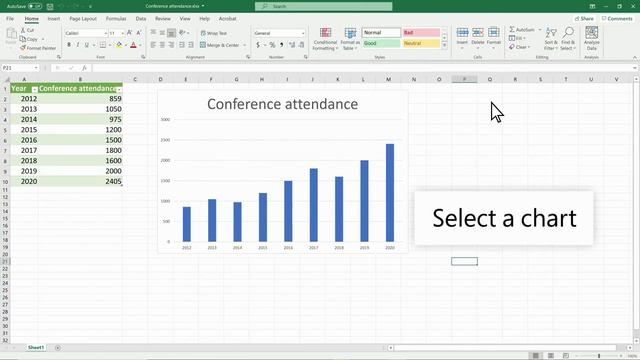Apply Percent Style format

272,45
